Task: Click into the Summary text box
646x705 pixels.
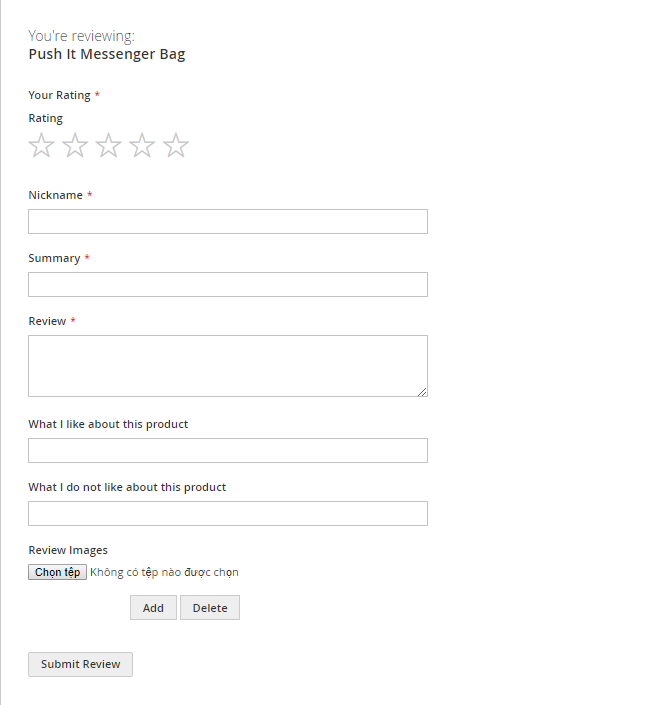Action: (228, 284)
